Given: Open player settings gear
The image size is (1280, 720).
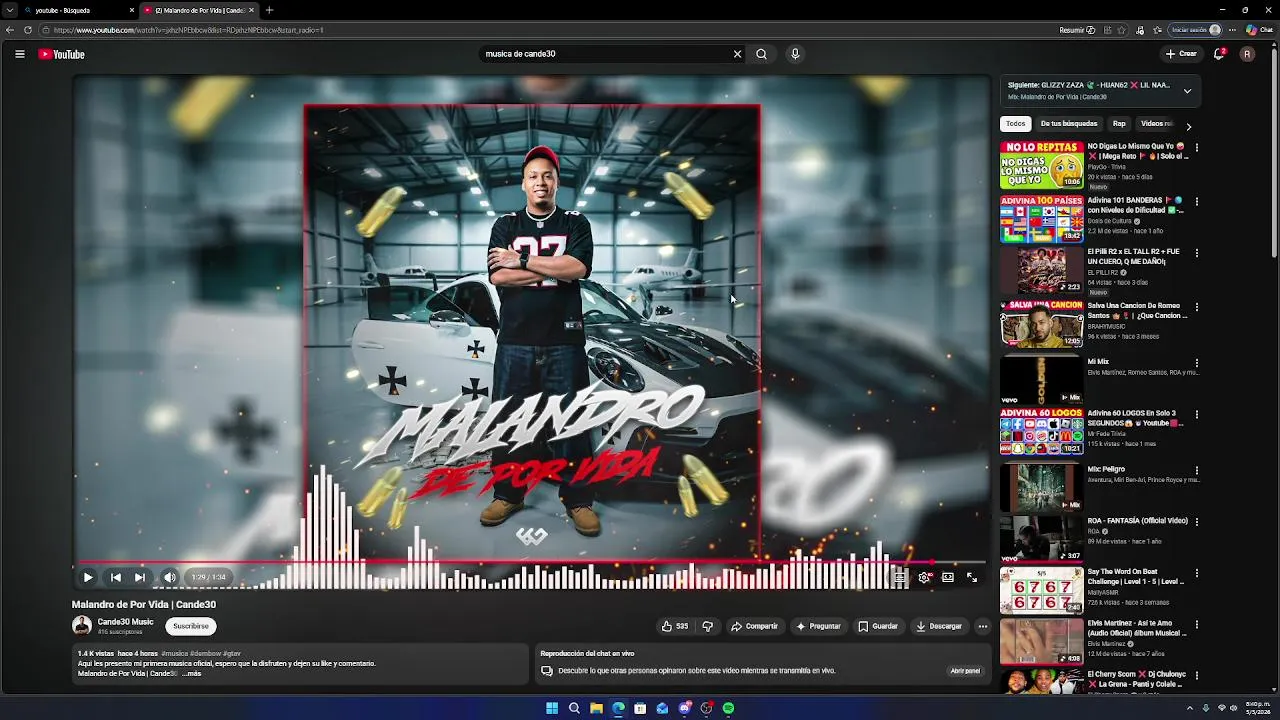Looking at the screenshot, I should [924, 577].
